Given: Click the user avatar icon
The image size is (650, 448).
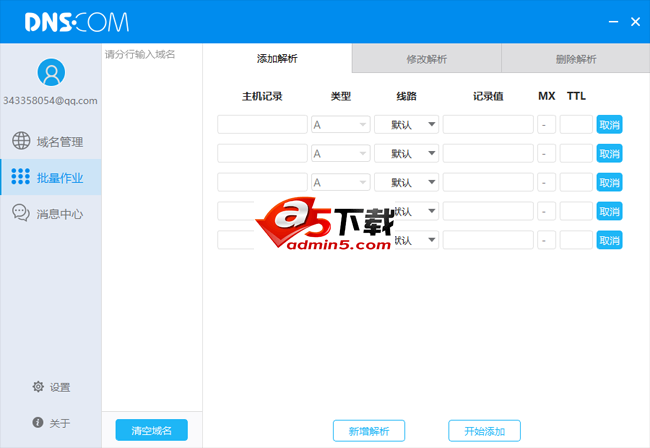Looking at the screenshot, I should click(x=51, y=72).
